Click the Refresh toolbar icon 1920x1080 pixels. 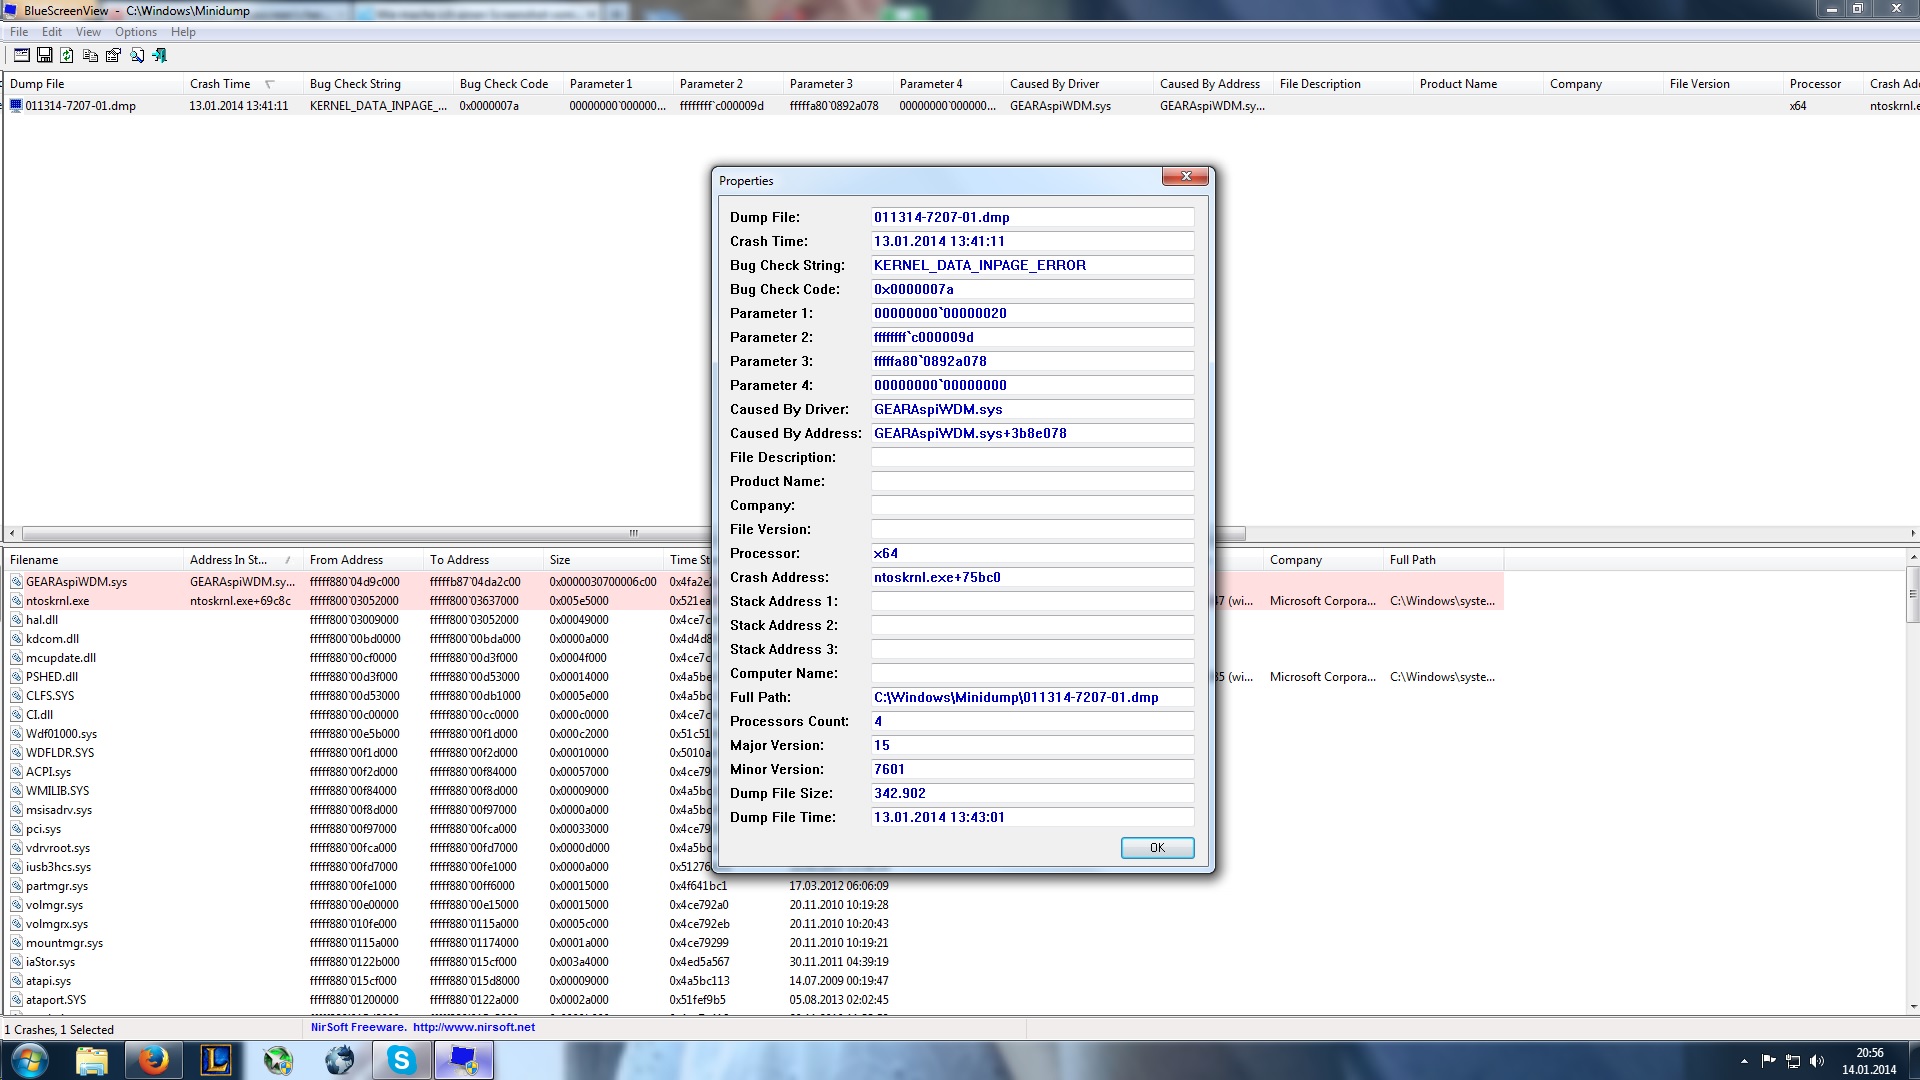click(67, 55)
